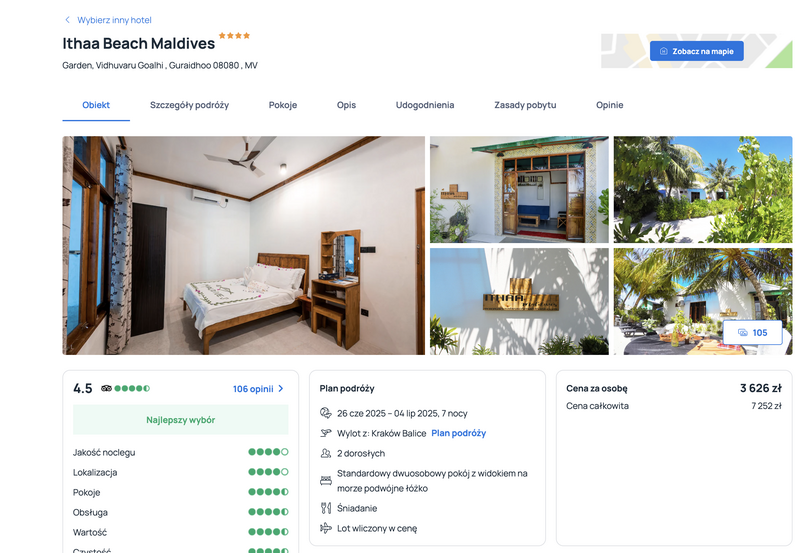
Task: Click the guests icon beside 2 dorosłych
Action: (326, 453)
